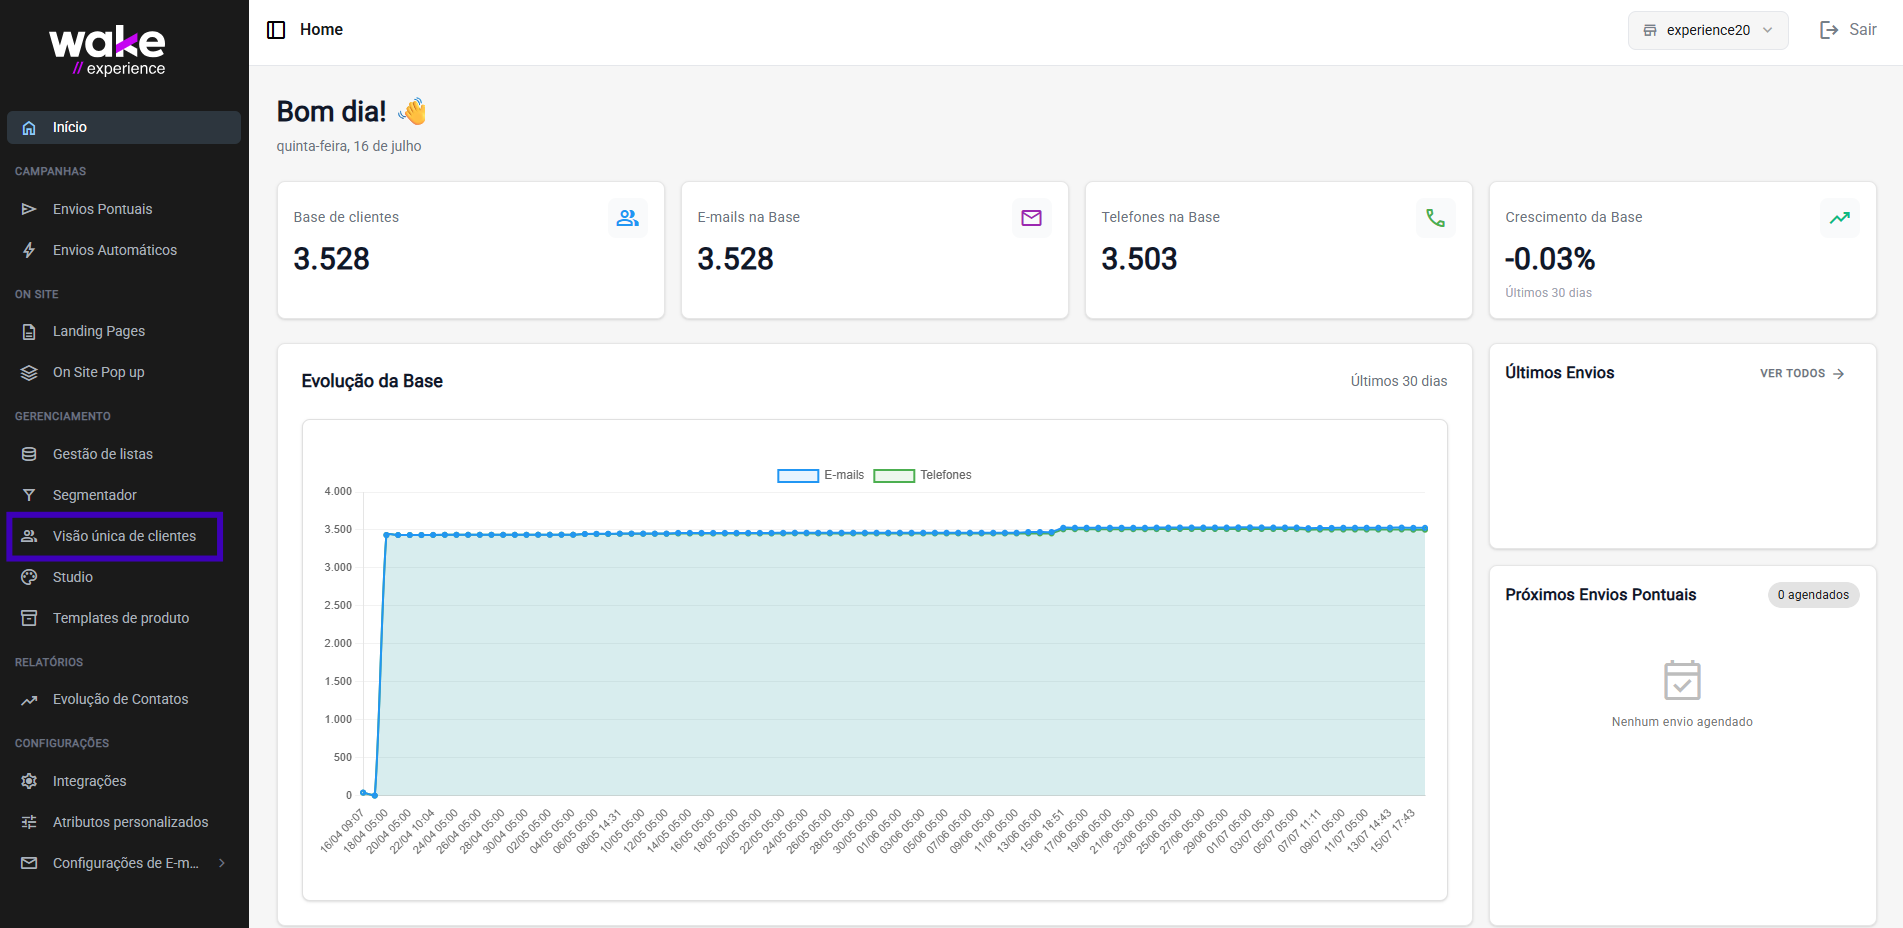Viewport: 1903px width, 928px height.
Task: Click the customers icon in Base de clientes card
Action: click(x=628, y=218)
